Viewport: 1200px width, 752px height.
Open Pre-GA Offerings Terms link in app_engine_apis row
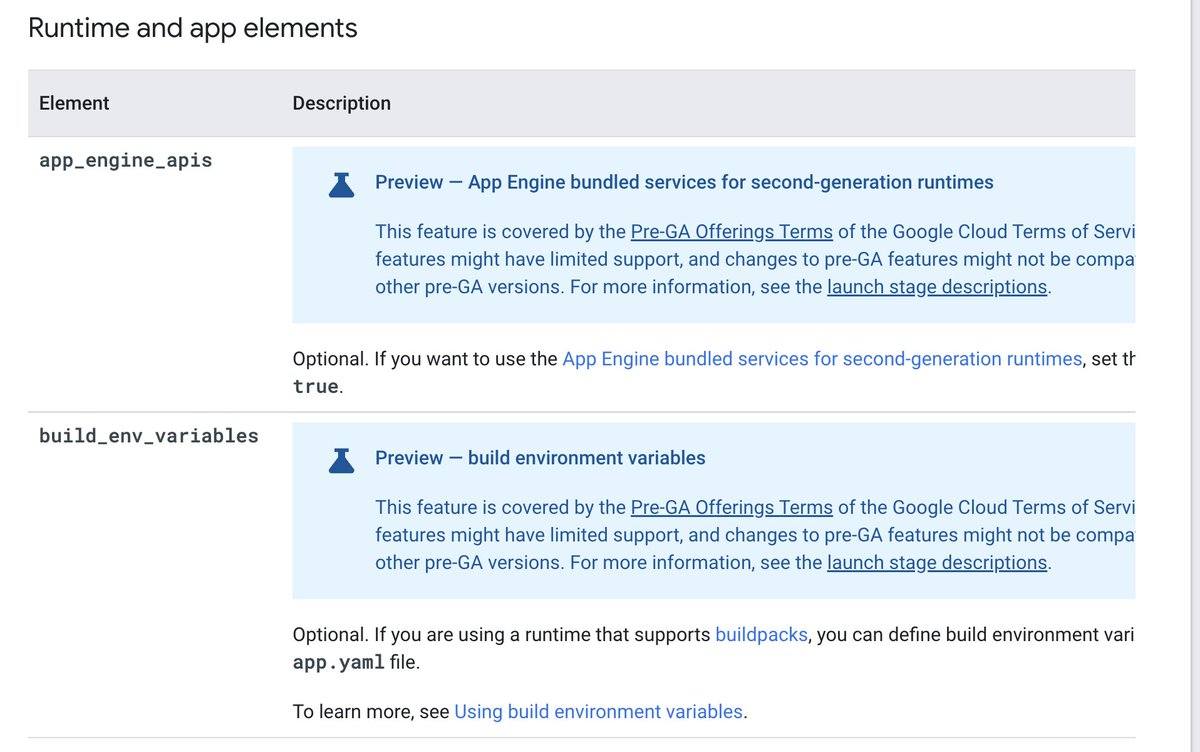731,232
